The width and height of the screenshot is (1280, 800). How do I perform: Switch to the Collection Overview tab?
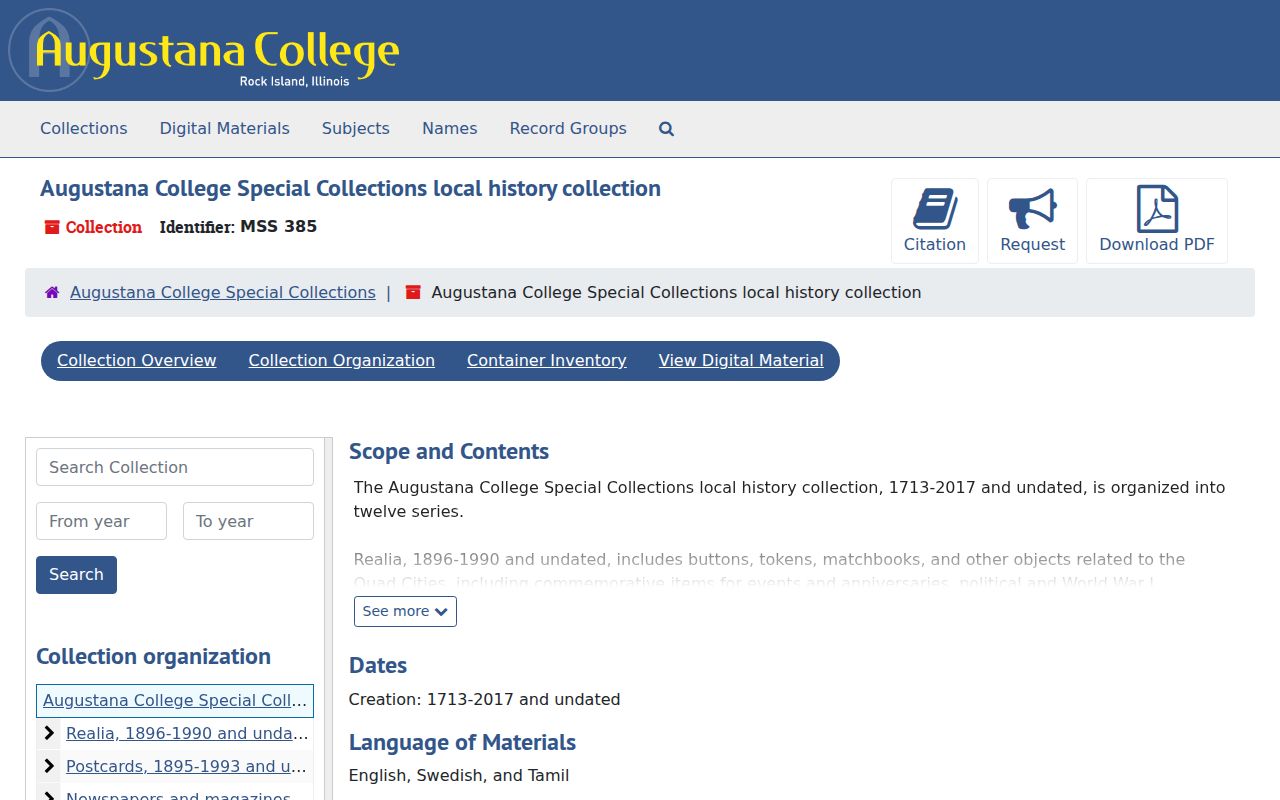137,361
